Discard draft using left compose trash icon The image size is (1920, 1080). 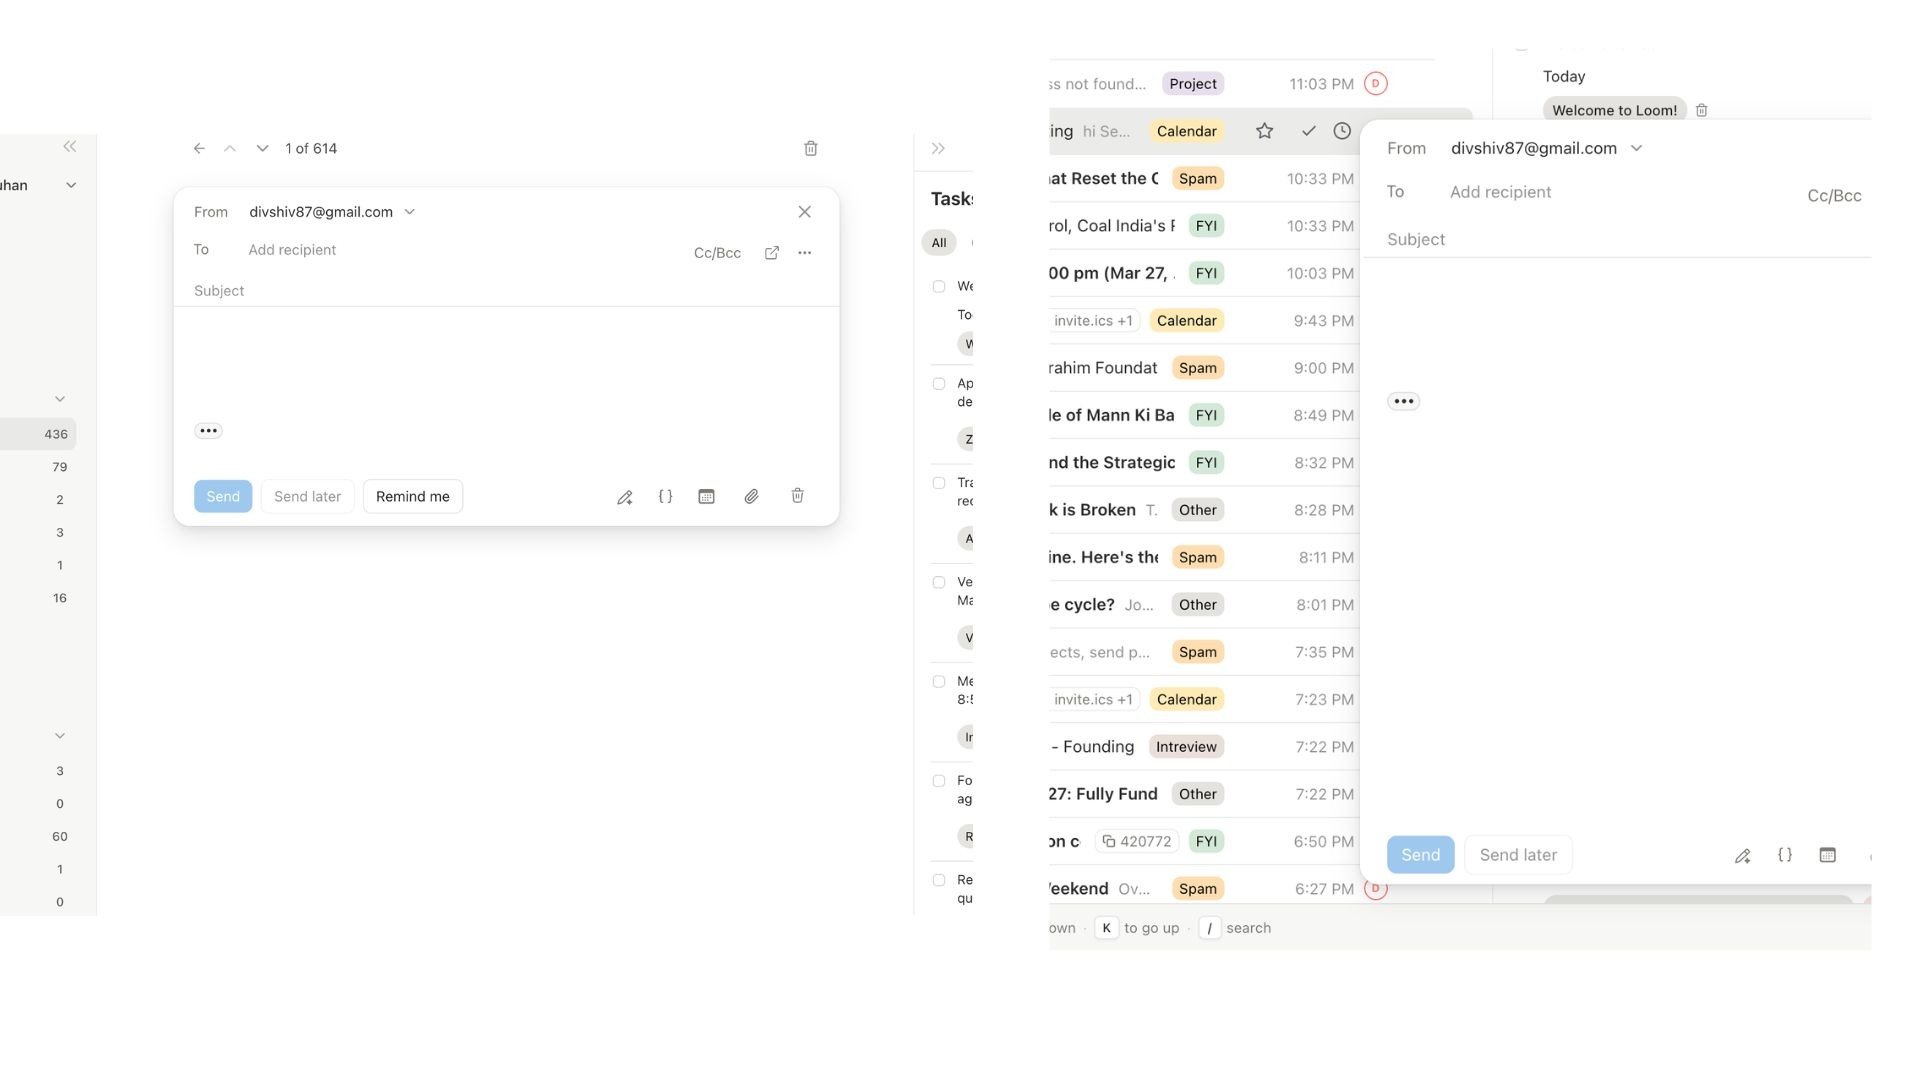[797, 495]
